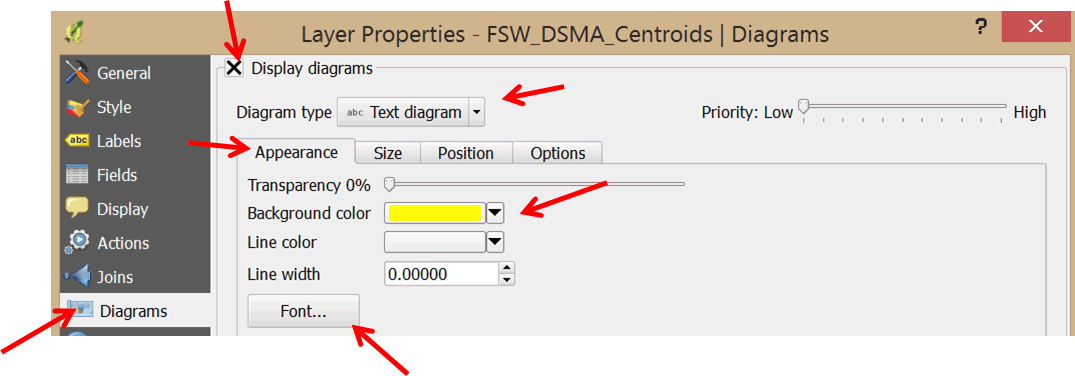Open the Options tab
Screen dimensions: 1075x376
click(558, 153)
